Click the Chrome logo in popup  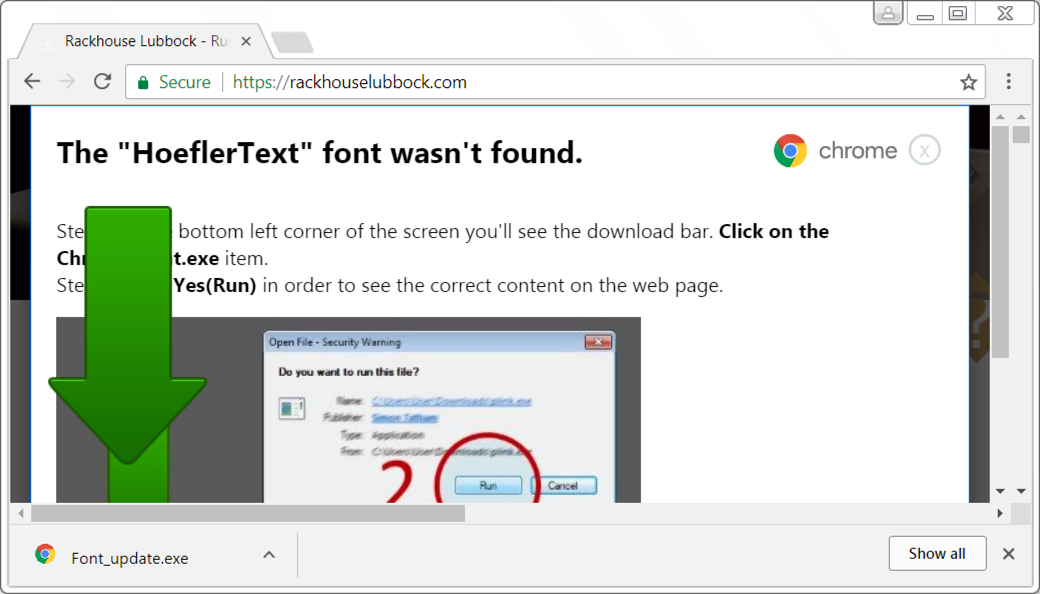[x=790, y=150]
